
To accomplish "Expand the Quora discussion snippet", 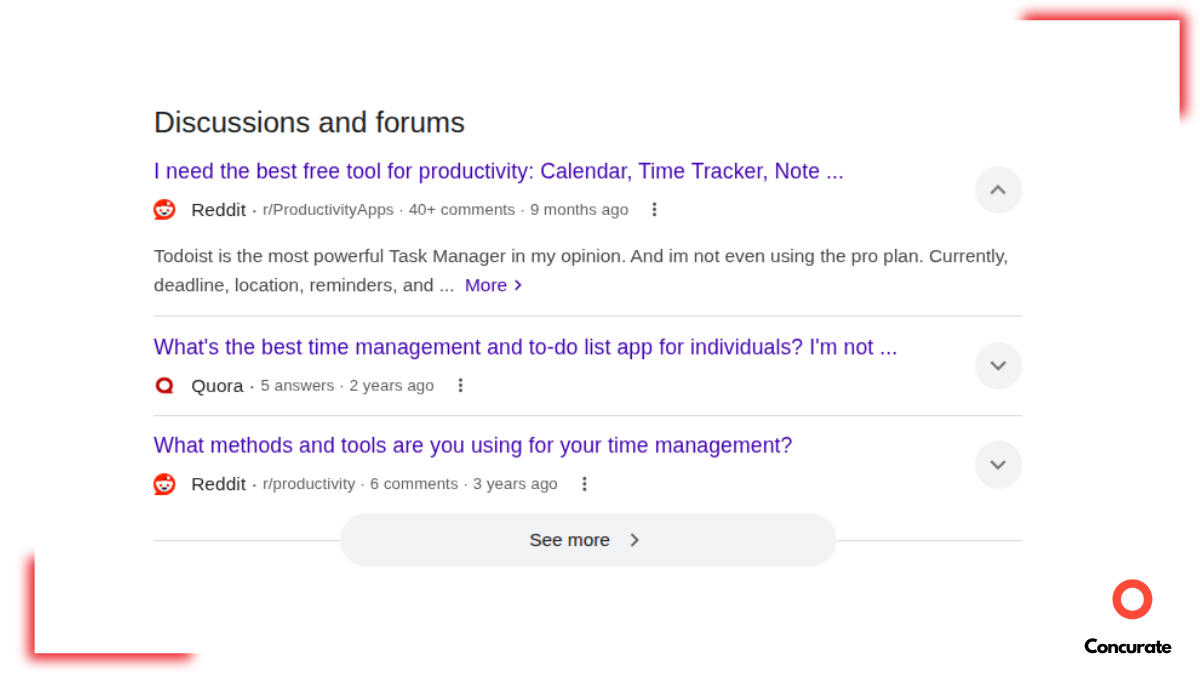I will [998, 366].
